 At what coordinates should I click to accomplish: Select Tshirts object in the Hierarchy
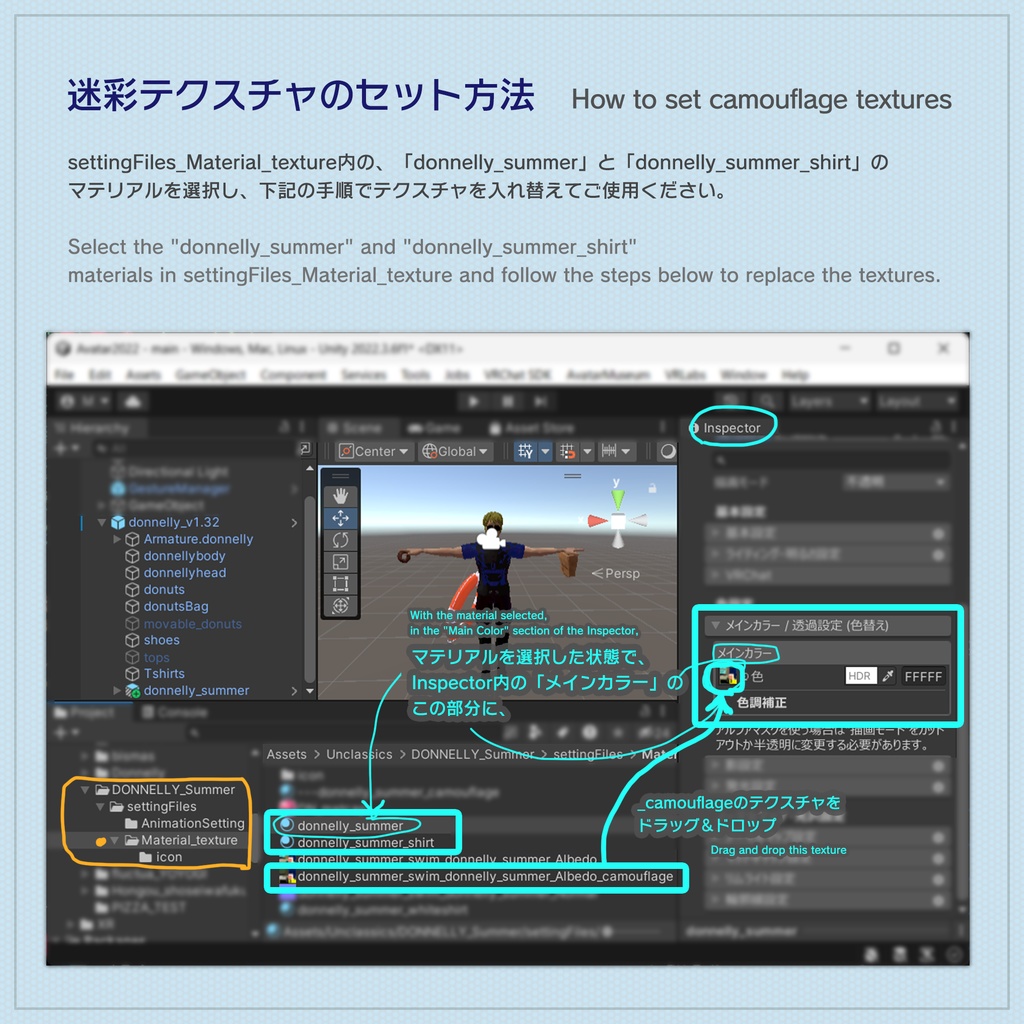164,673
